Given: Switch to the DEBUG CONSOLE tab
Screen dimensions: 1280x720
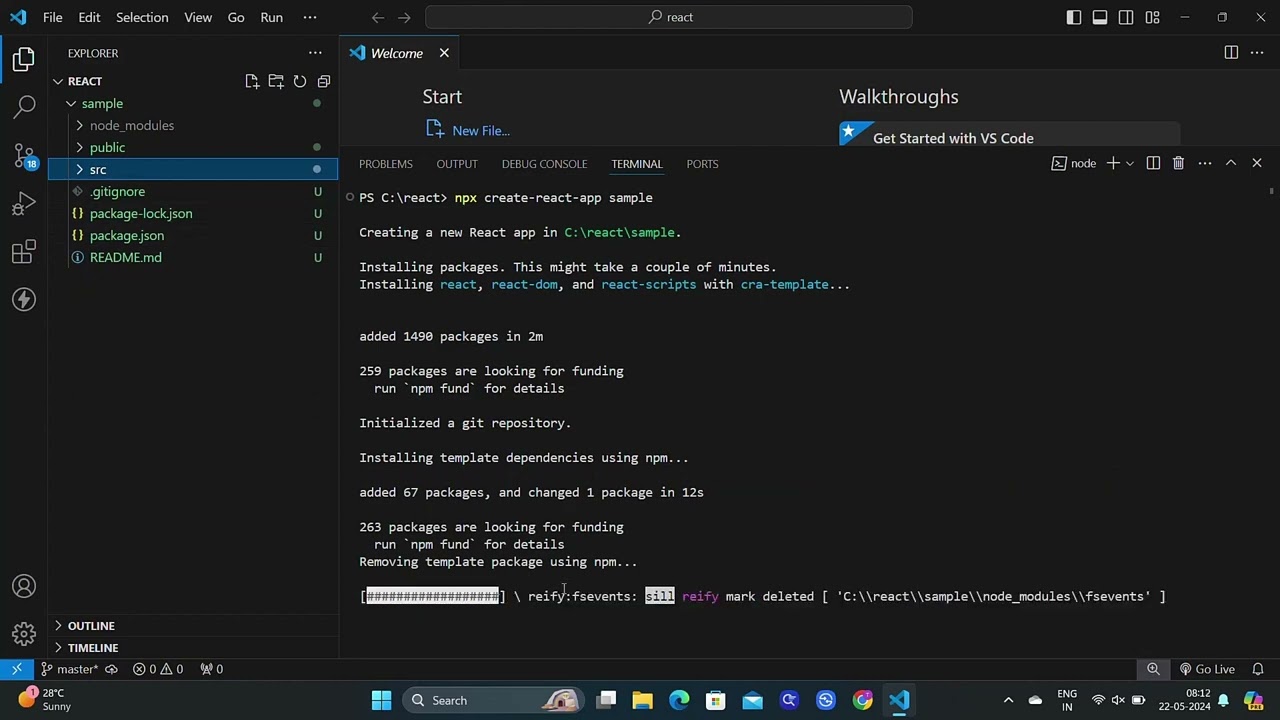Looking at the screenshot, I should click(x=544, y=163).
